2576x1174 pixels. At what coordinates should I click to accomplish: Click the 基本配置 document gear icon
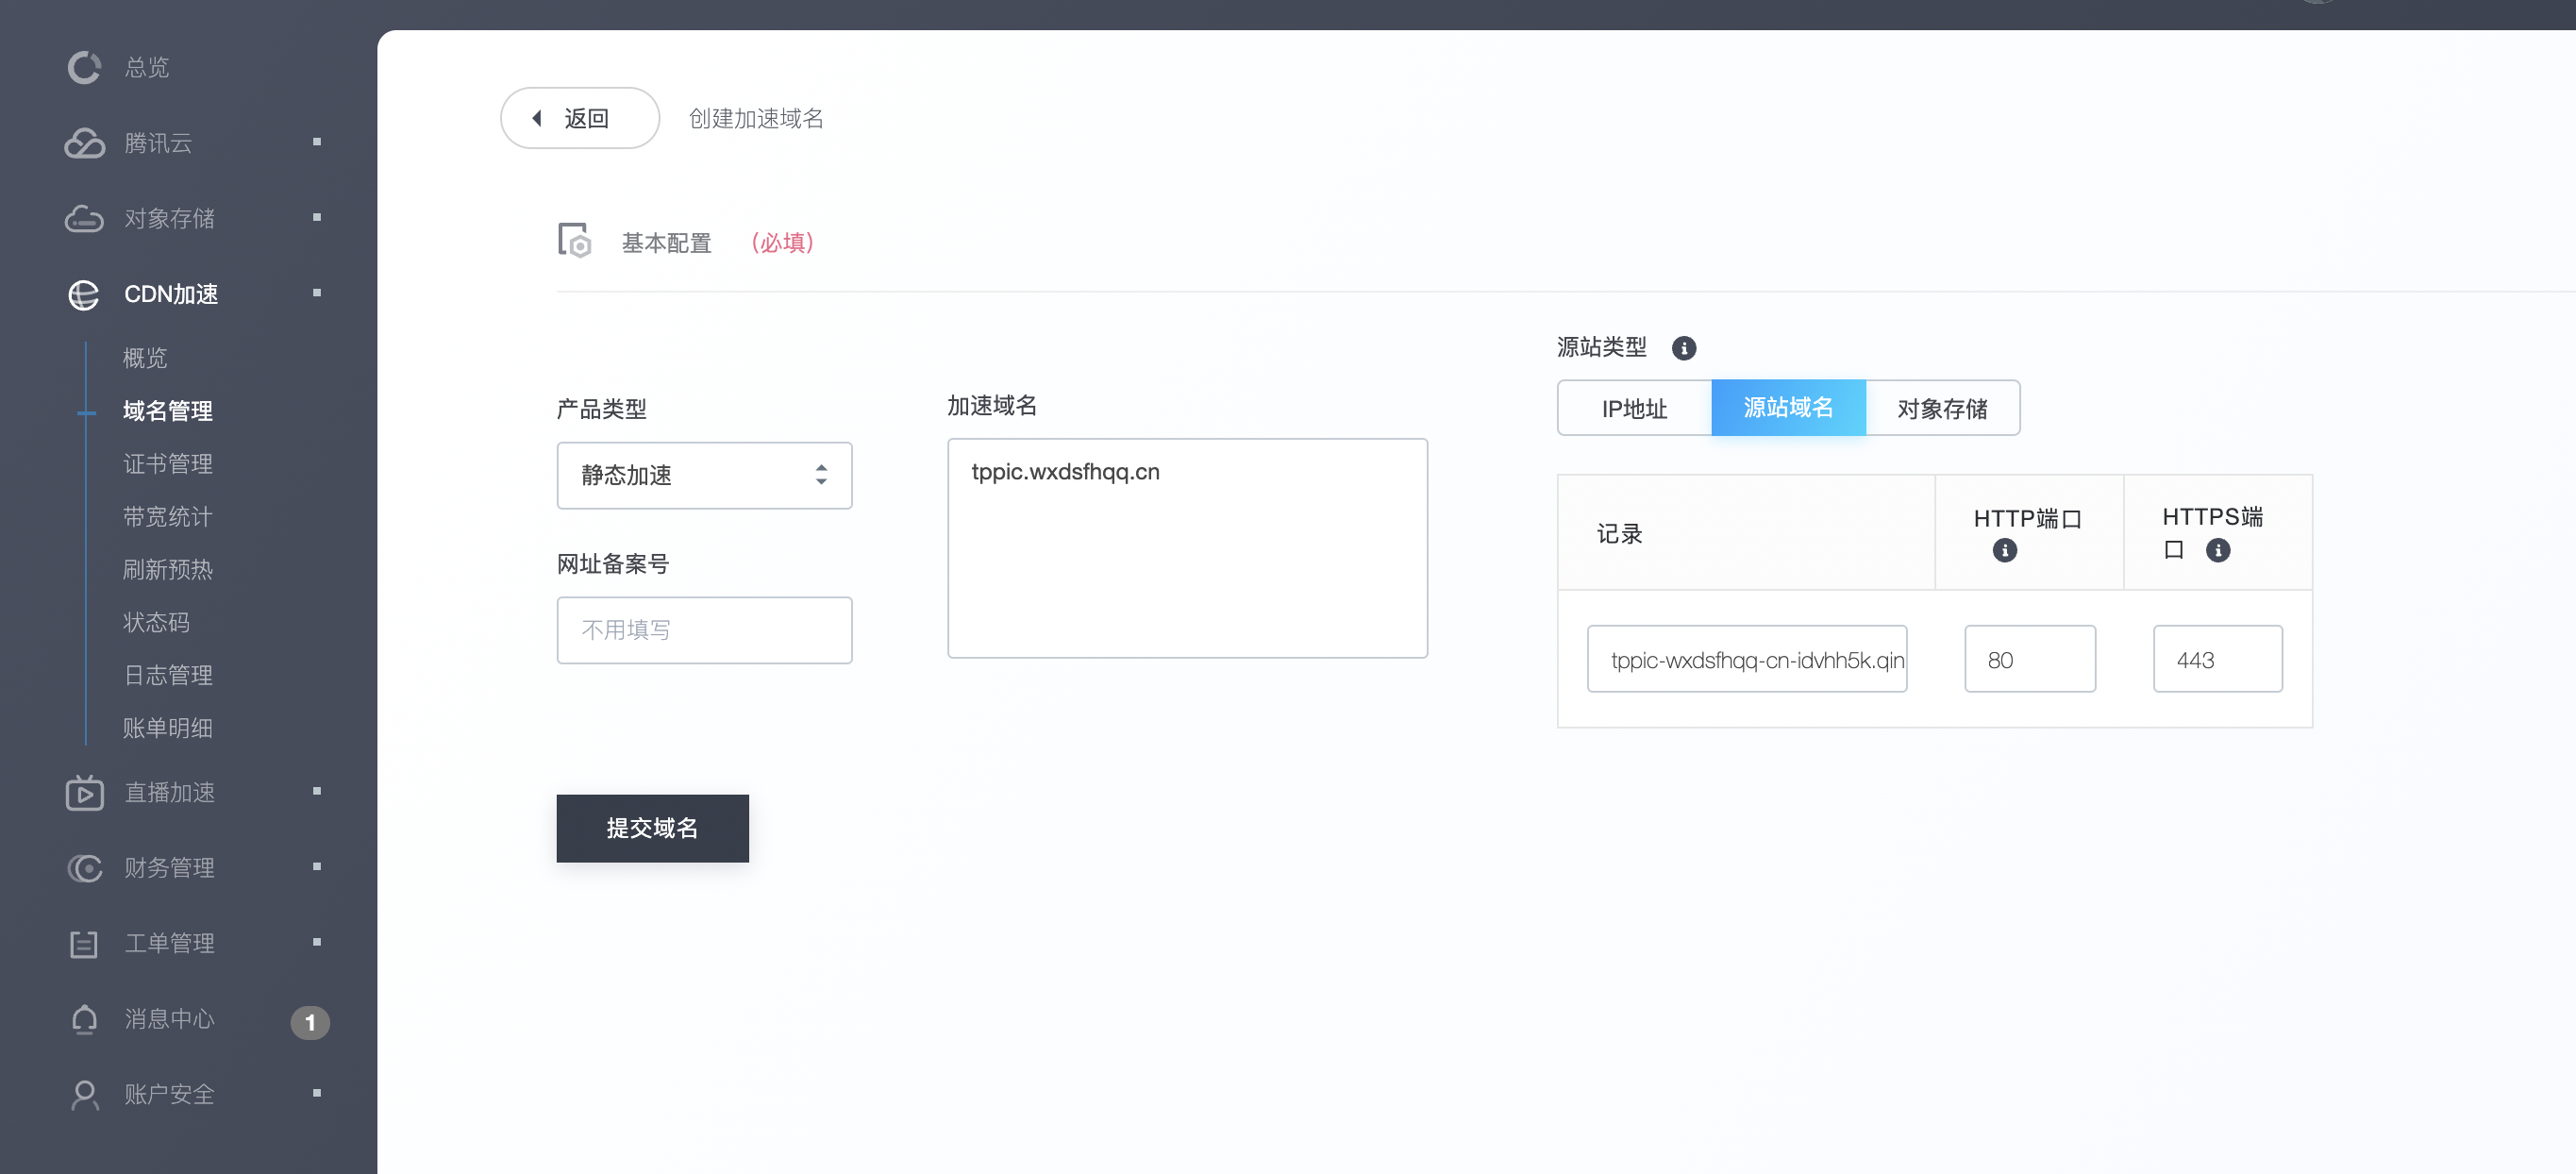click(x=574, y=241)
